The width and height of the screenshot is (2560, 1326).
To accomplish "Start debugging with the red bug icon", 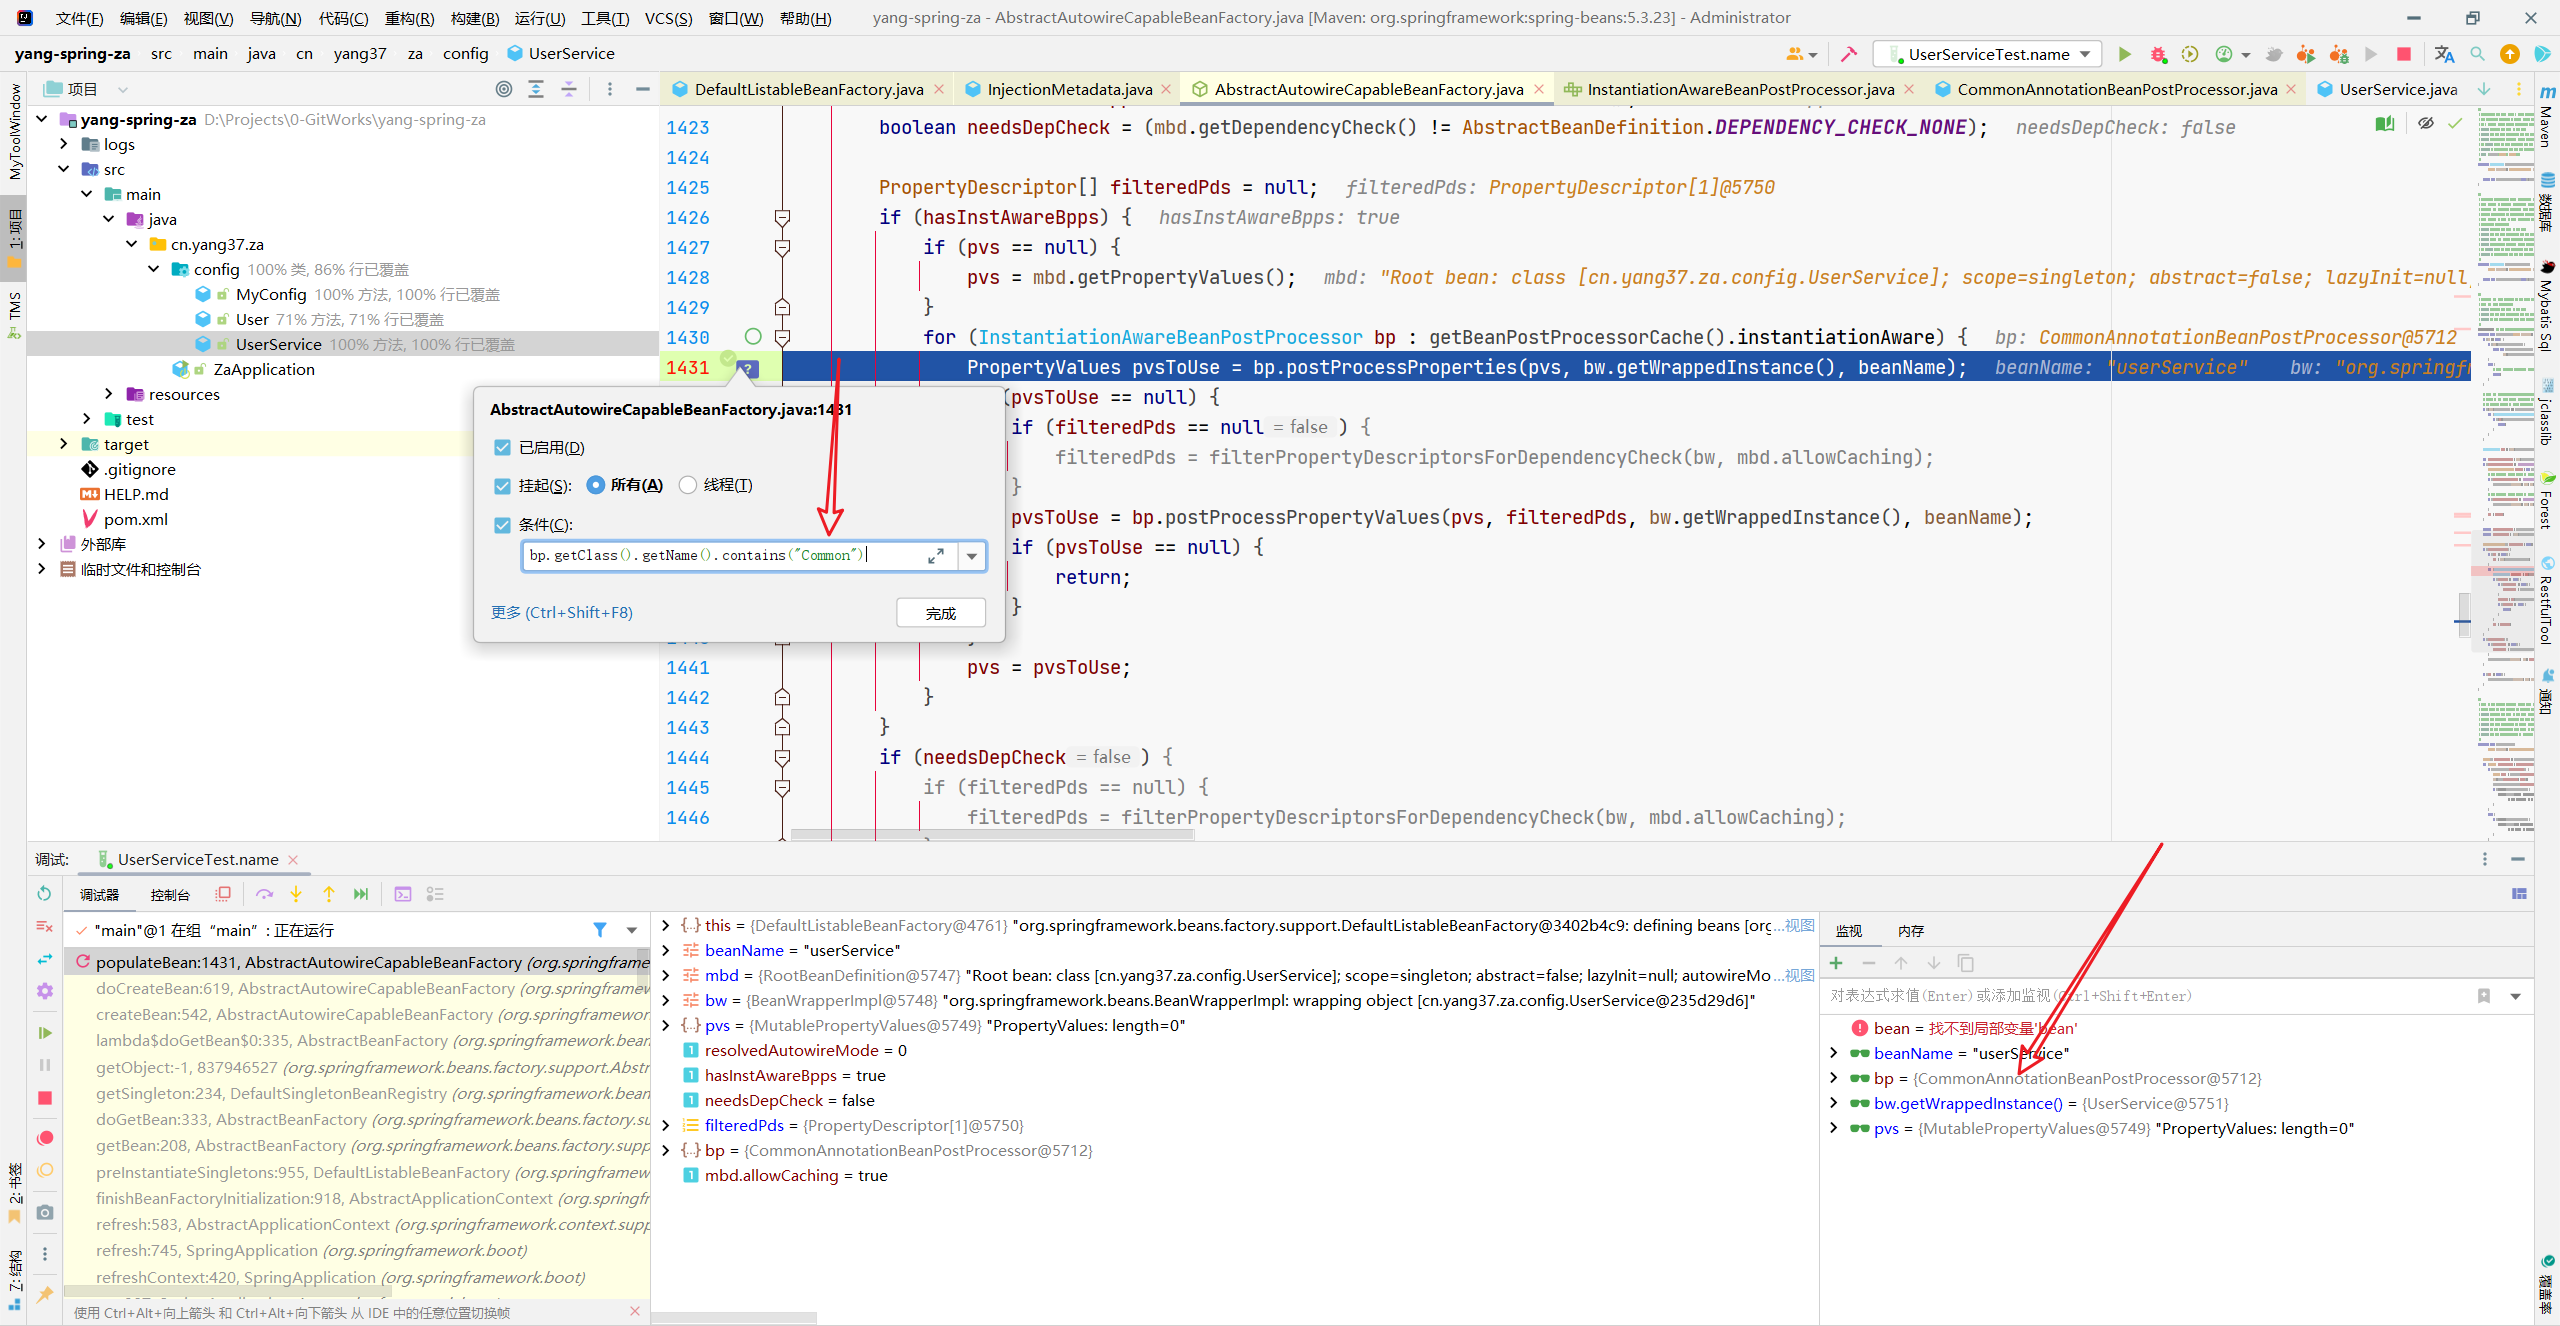I will point(2157,54).
